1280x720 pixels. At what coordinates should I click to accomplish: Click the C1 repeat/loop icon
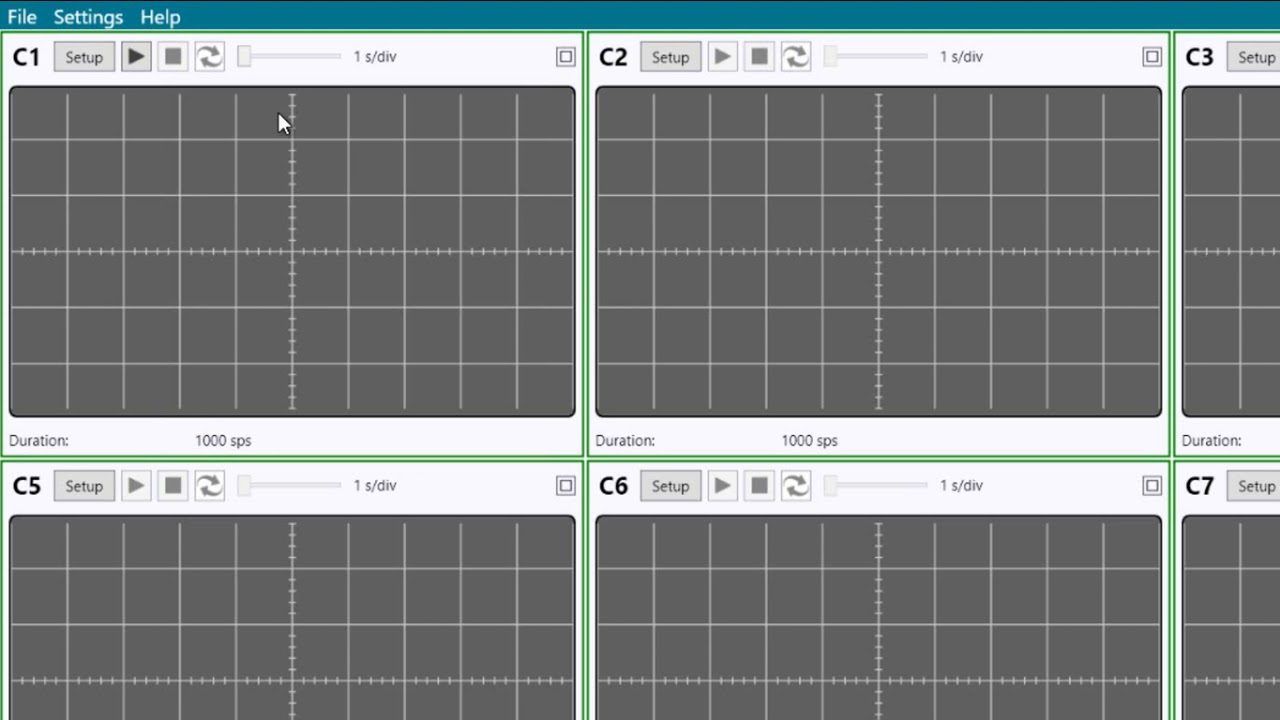click(x=209, y=57)
